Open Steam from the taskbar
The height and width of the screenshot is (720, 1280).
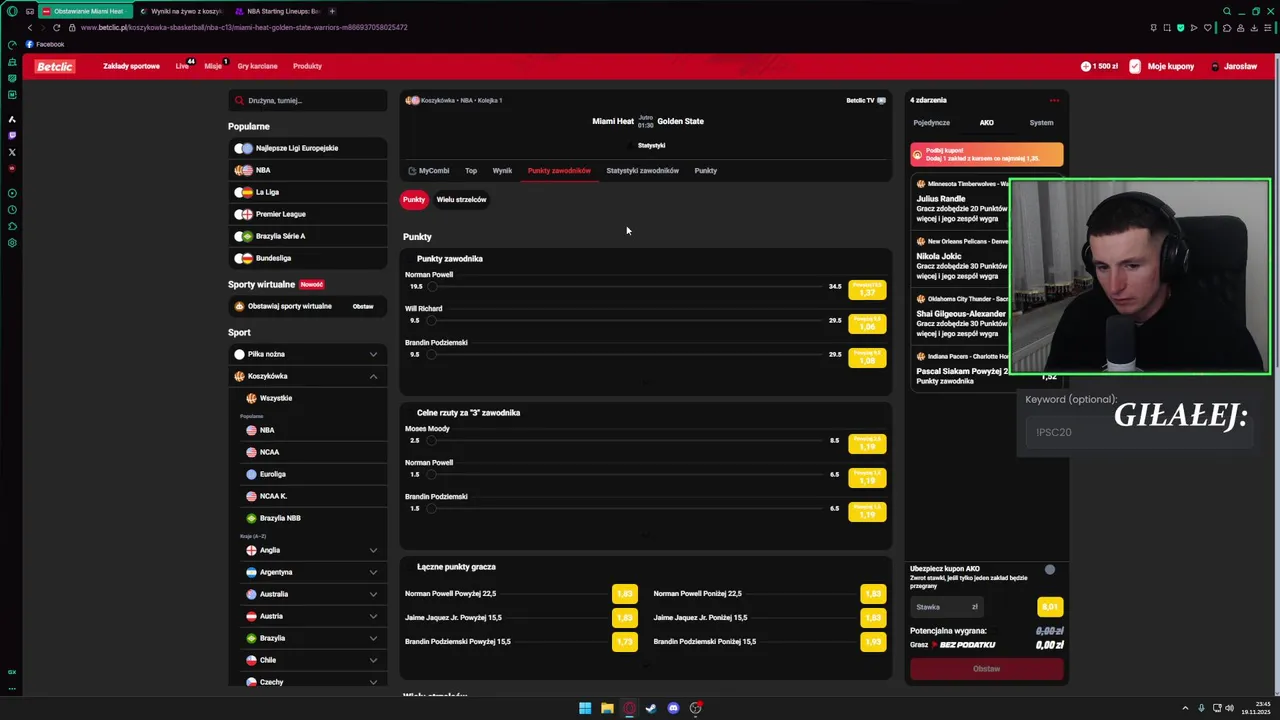pyautogui.click(x=651, y=708)
